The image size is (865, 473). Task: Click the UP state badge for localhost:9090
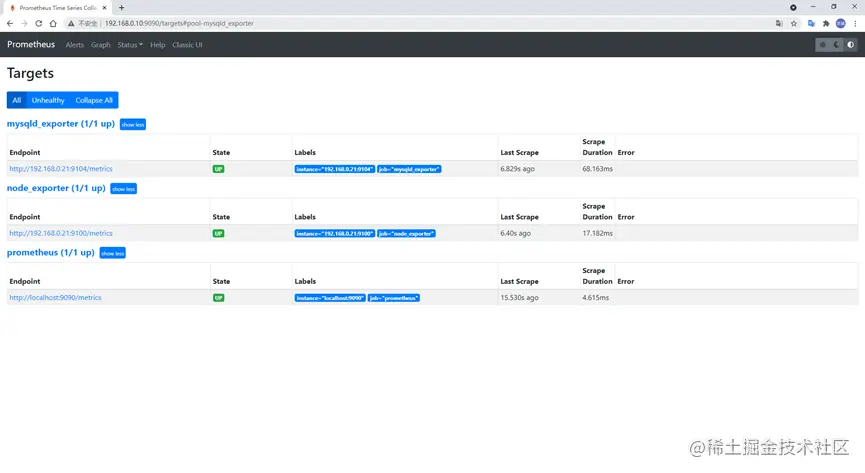[218, 298]
